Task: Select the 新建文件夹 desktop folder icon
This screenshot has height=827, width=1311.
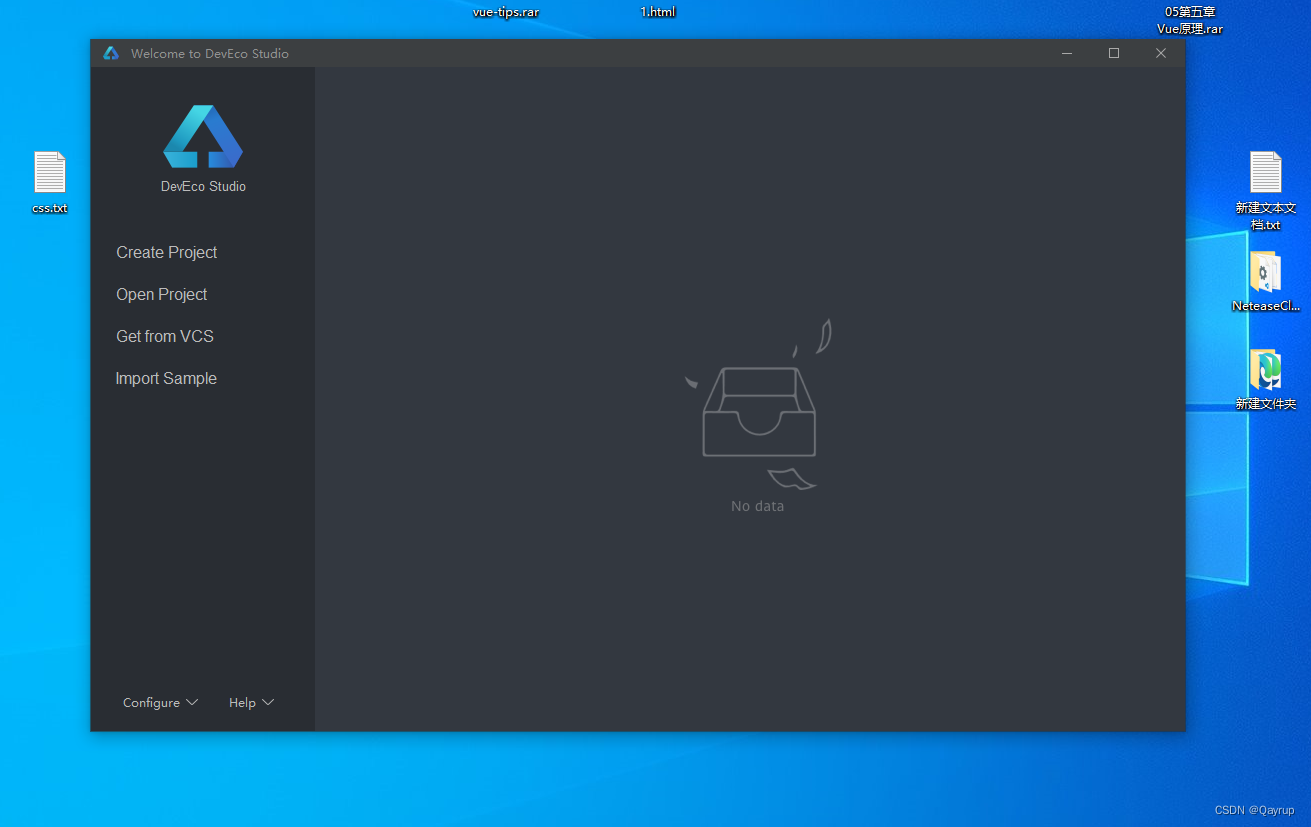Action: coord(1265,371)
